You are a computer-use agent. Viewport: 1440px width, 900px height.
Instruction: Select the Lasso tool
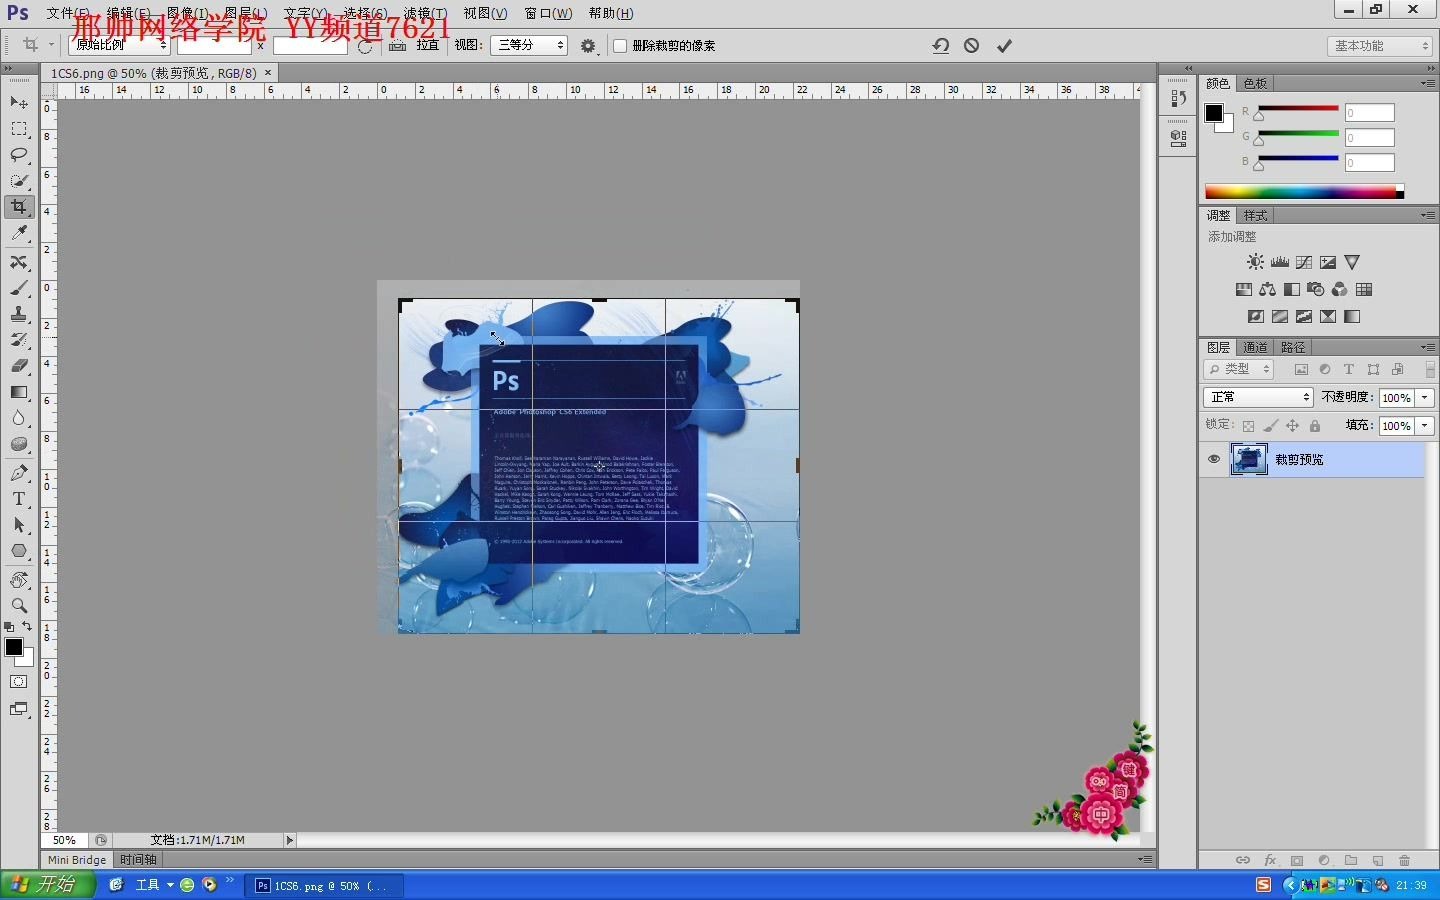pyautogui.click(x=19, y=155)
